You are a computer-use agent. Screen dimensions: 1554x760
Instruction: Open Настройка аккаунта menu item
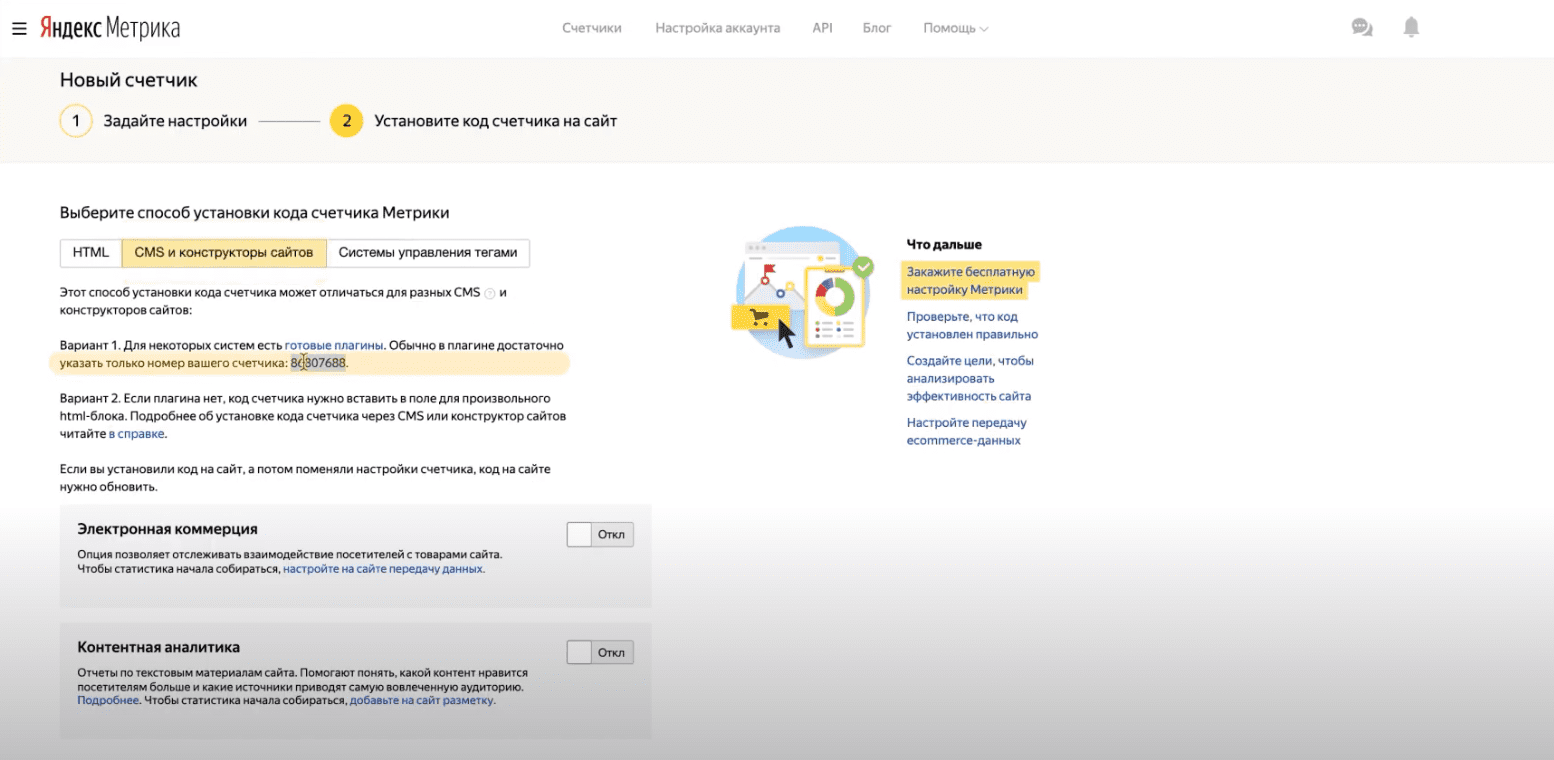point(717,28)
